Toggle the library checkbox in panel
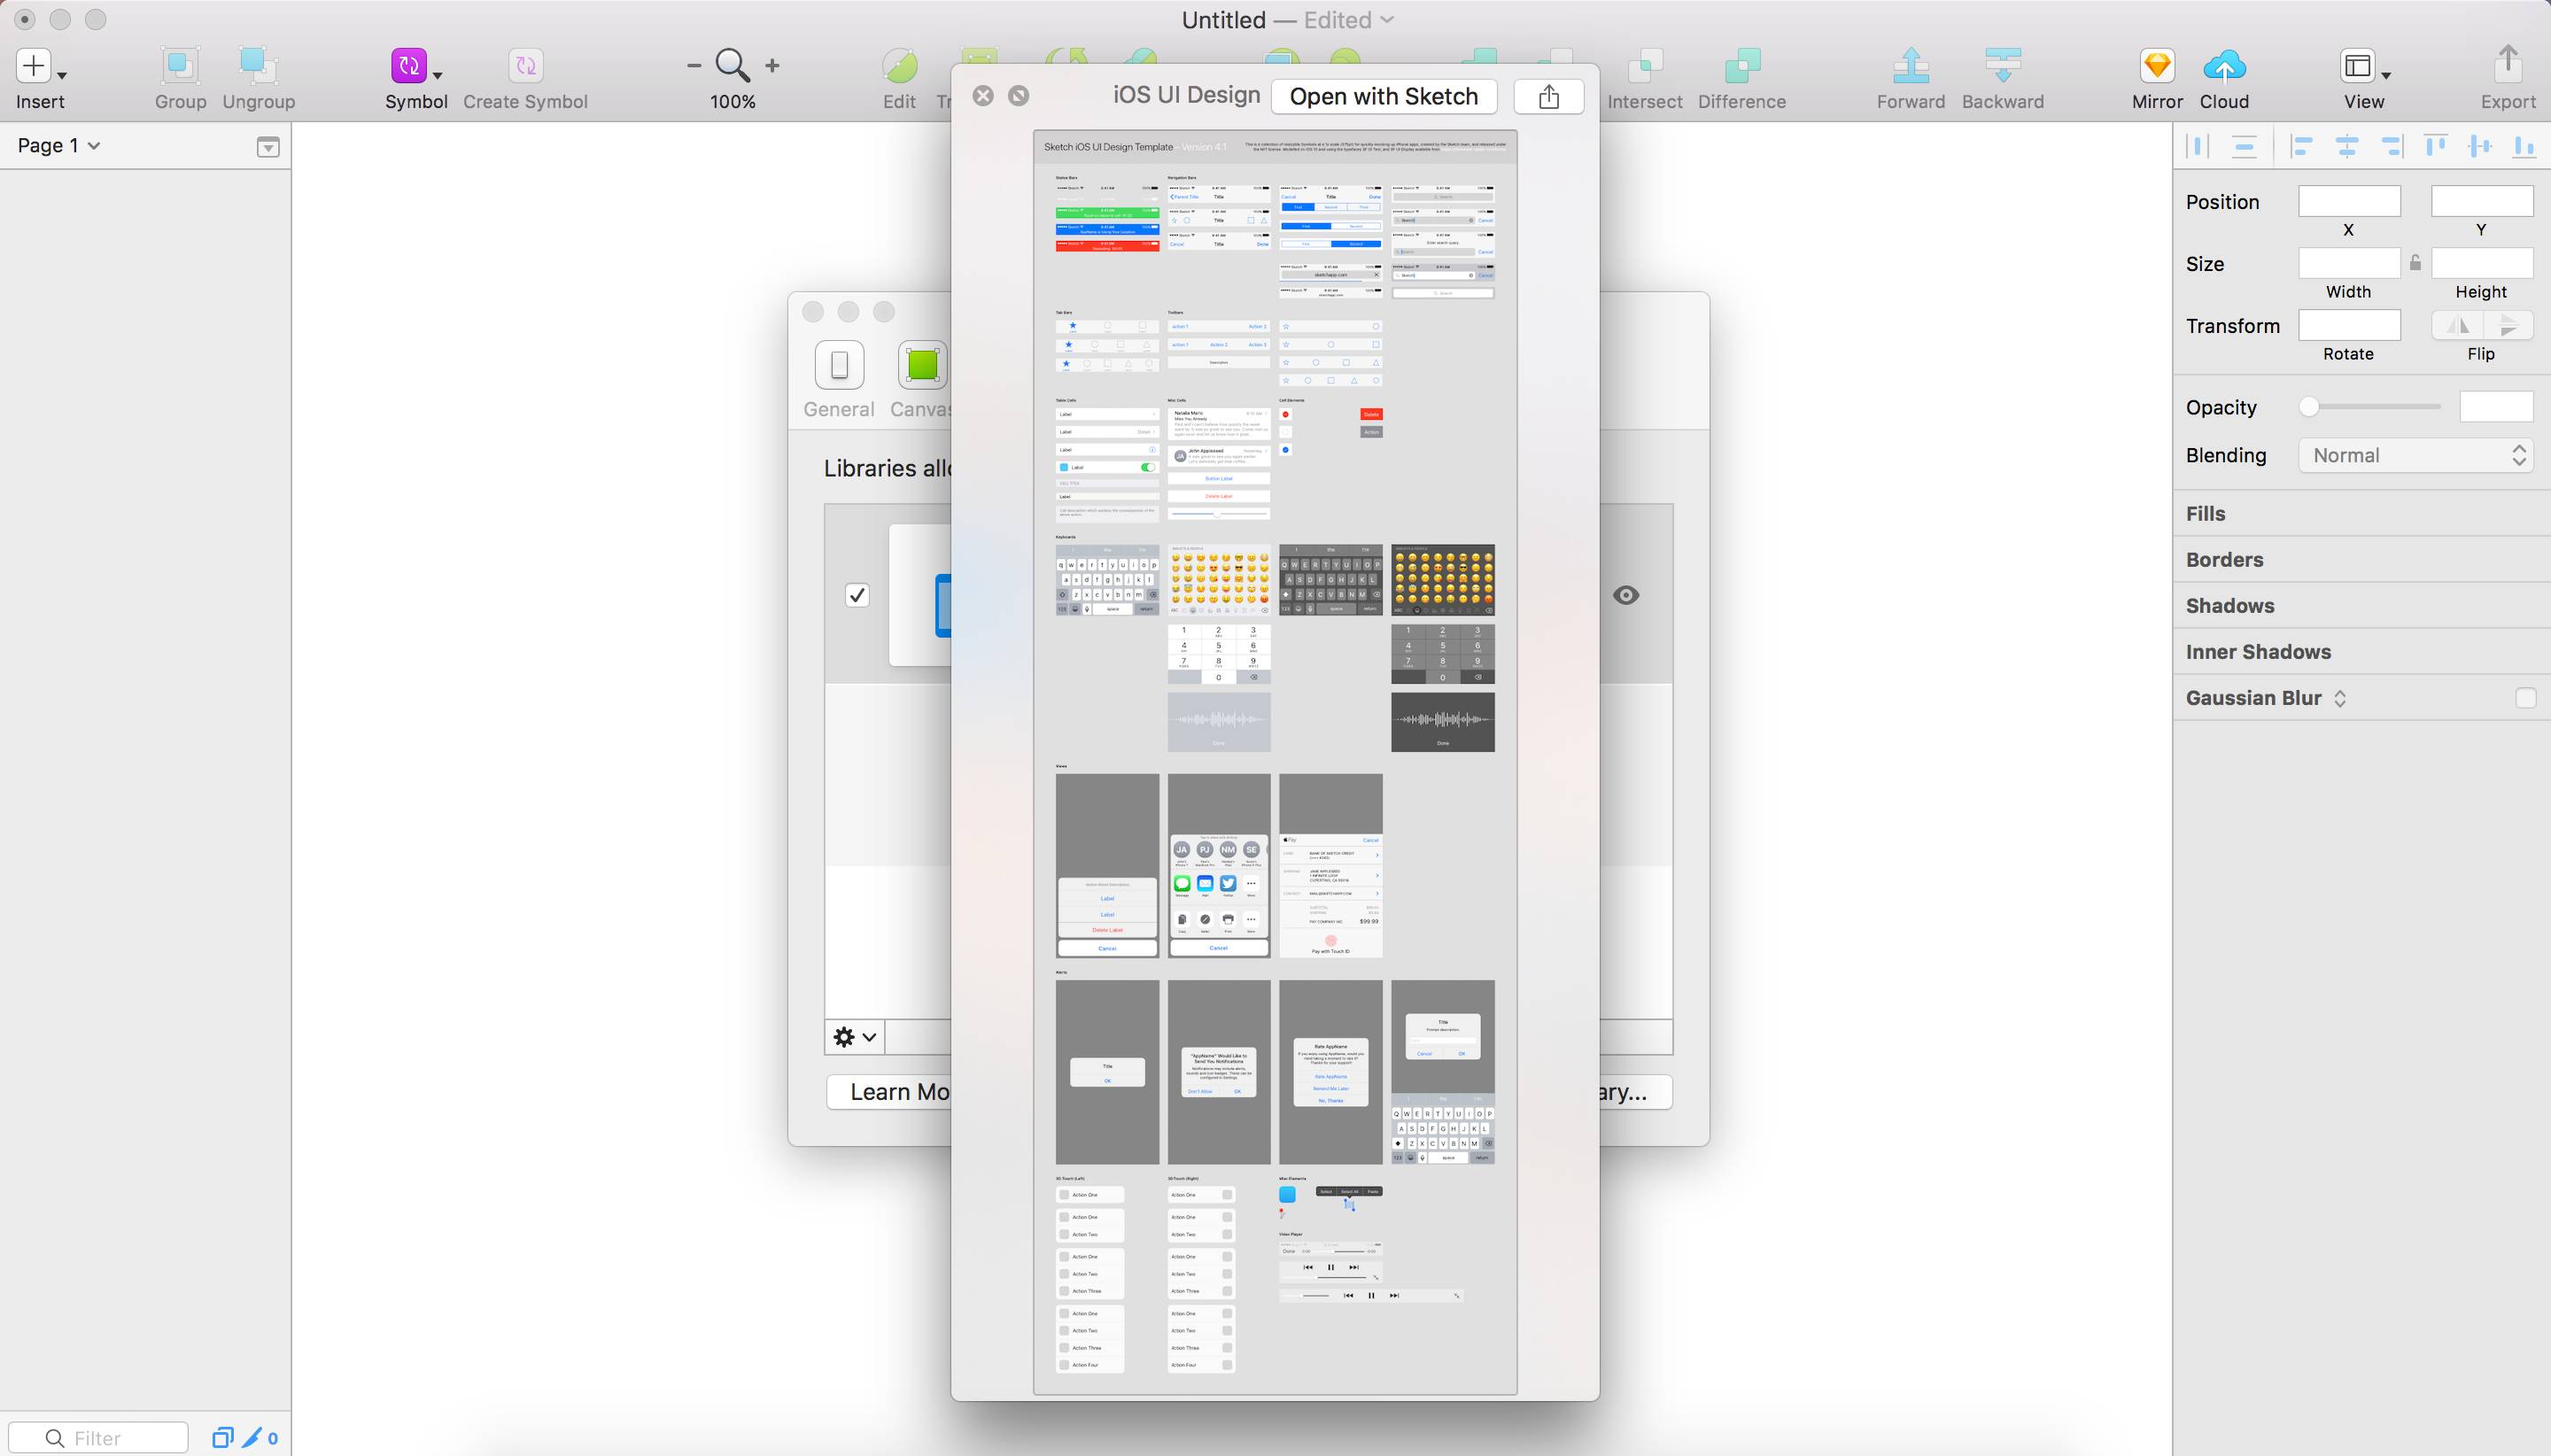 857,596
